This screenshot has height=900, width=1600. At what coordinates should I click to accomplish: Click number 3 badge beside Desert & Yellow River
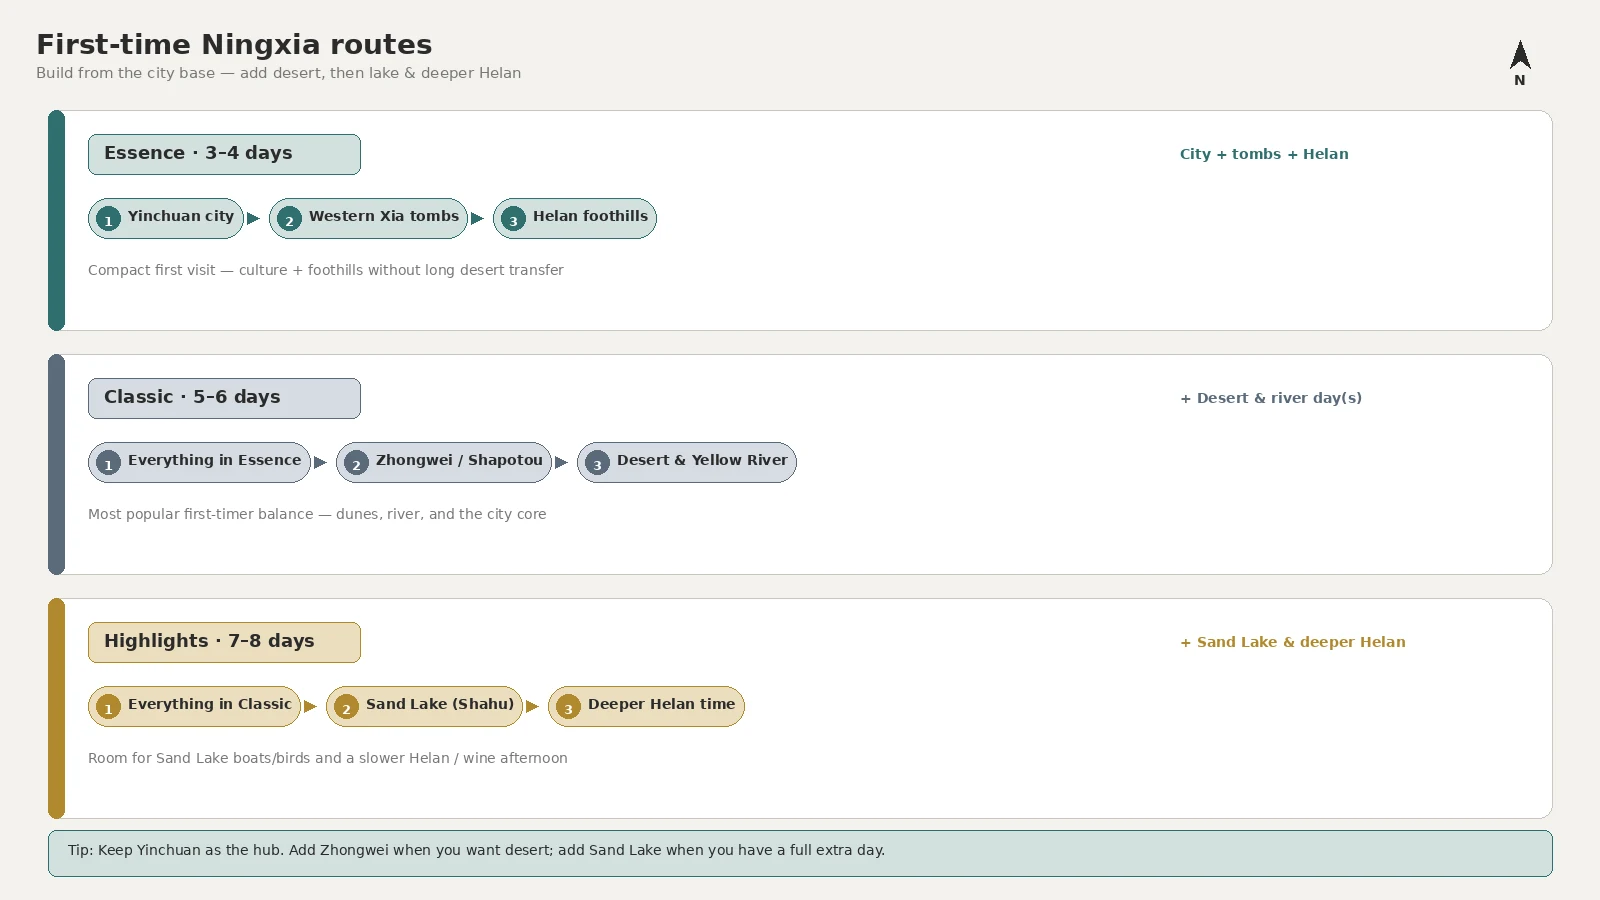(597, 463)
